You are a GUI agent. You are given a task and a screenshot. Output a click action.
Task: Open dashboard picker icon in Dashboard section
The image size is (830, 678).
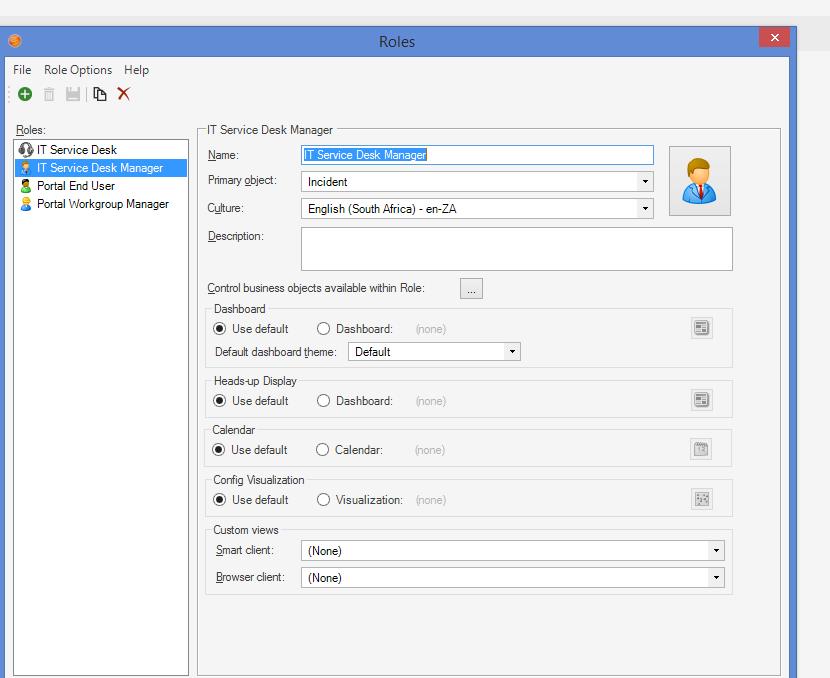coord(702,328)
